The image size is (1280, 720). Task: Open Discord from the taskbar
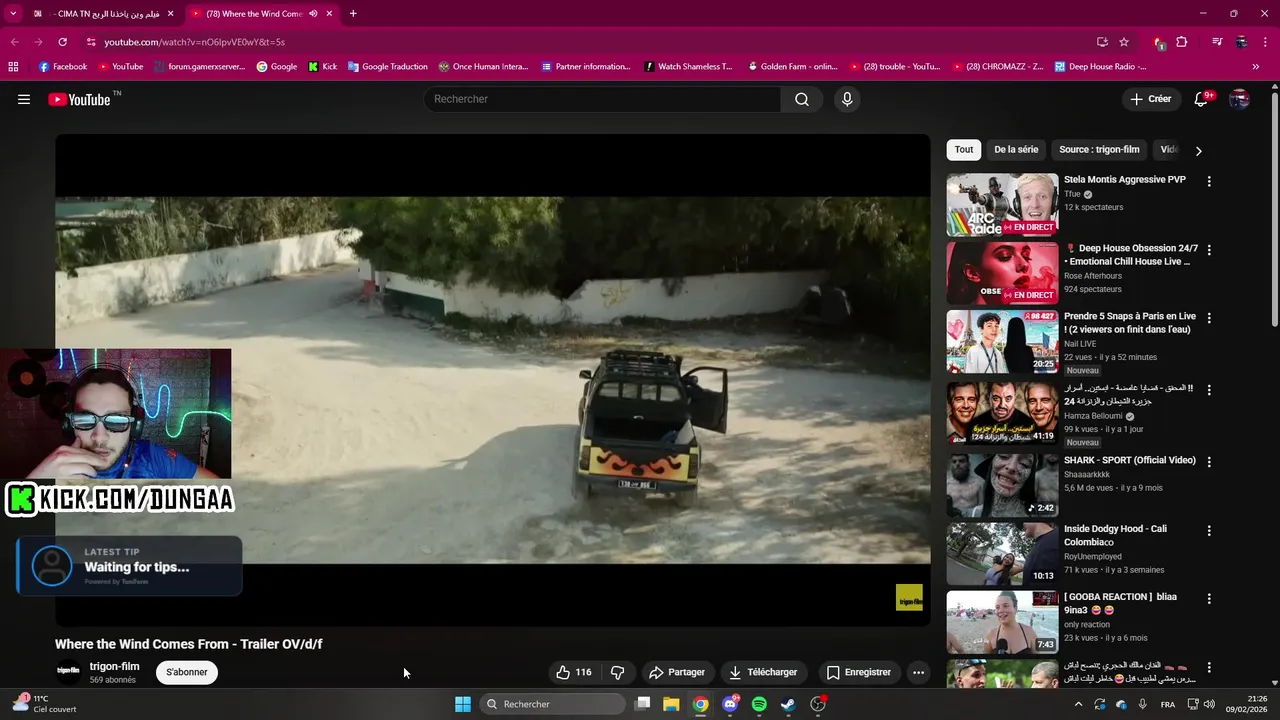tap(730, 704)
